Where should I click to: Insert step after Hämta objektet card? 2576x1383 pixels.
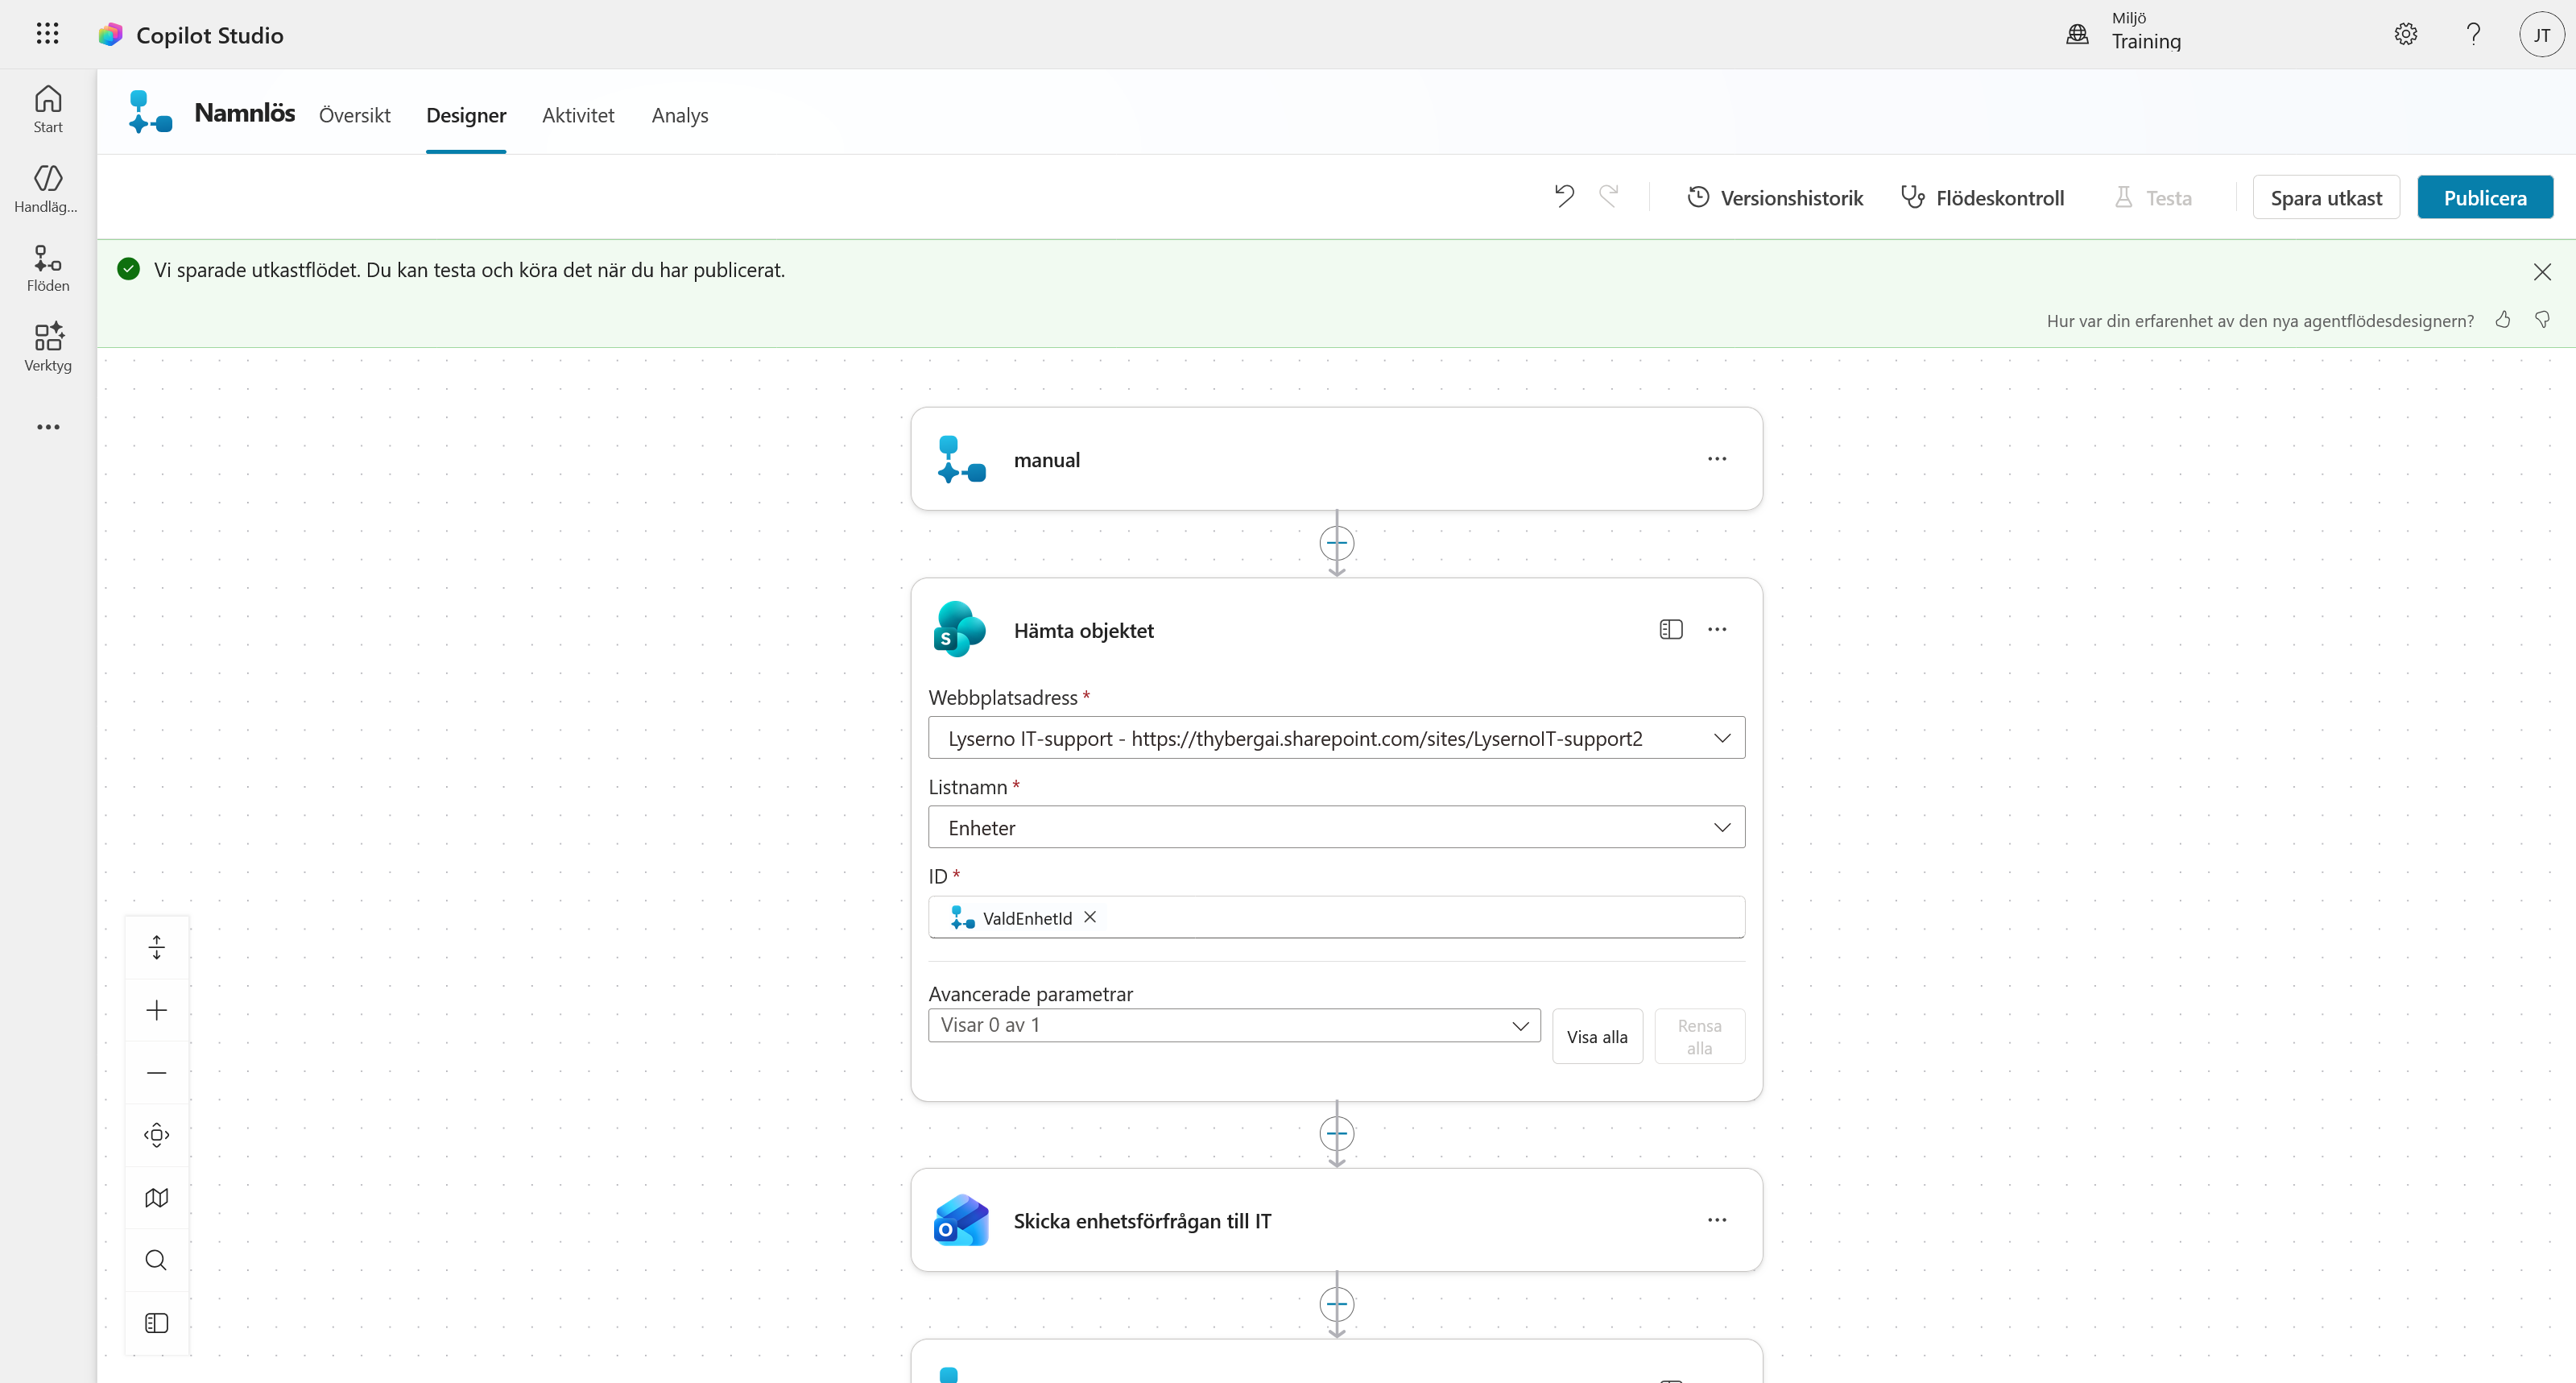[x=1337, y=1134]
